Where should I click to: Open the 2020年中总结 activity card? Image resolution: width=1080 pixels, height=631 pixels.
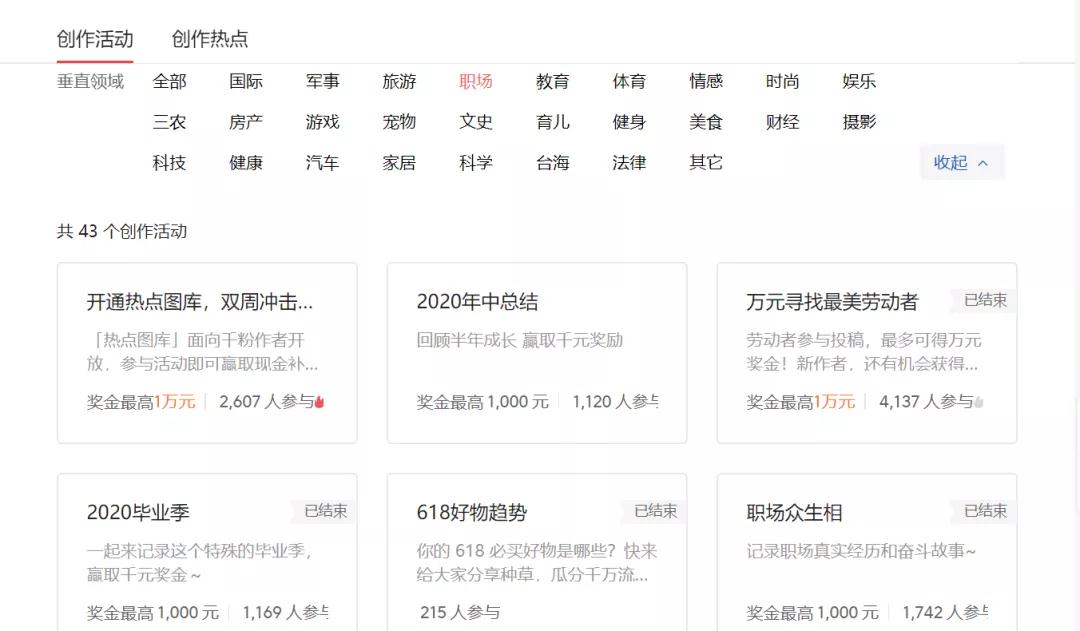pos(537,352)
